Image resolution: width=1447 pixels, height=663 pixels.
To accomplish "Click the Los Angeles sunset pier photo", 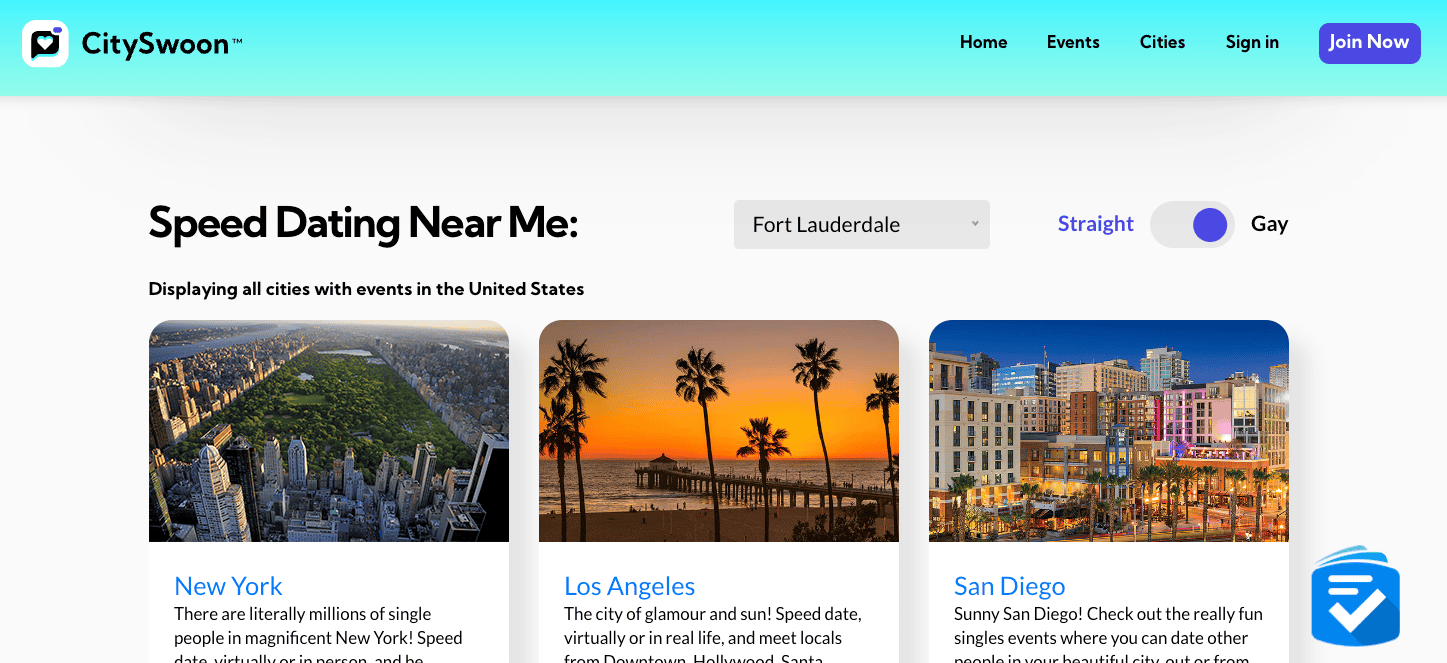I will coord(719,431).
